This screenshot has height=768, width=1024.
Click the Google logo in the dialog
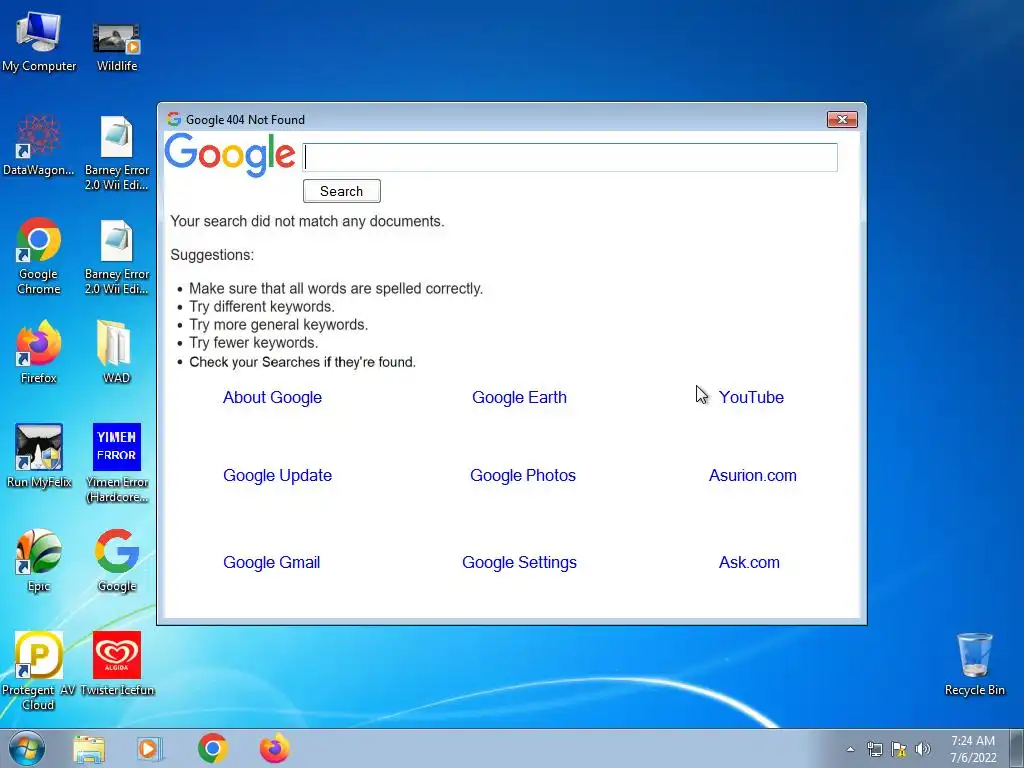[229, 155]
